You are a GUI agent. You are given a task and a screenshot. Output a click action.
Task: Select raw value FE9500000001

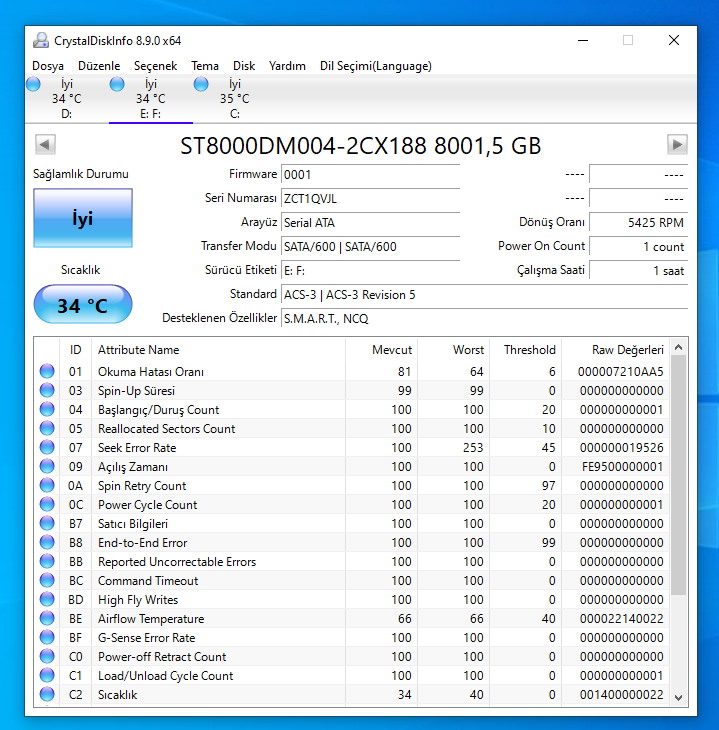click(x=622, y=466)
